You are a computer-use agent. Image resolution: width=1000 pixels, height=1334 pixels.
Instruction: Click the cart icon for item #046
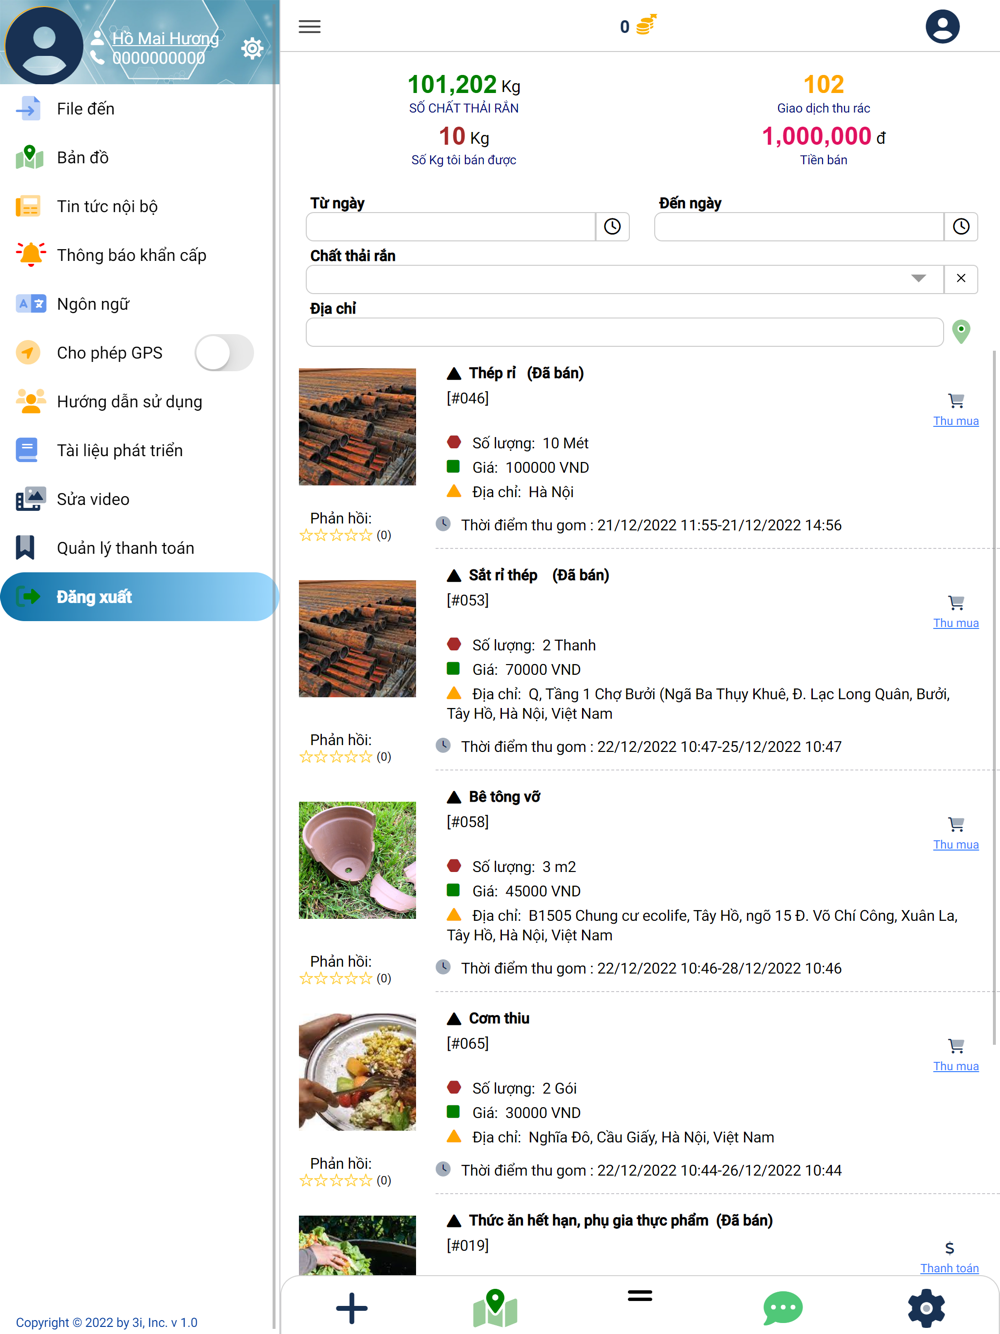[956, 401]
